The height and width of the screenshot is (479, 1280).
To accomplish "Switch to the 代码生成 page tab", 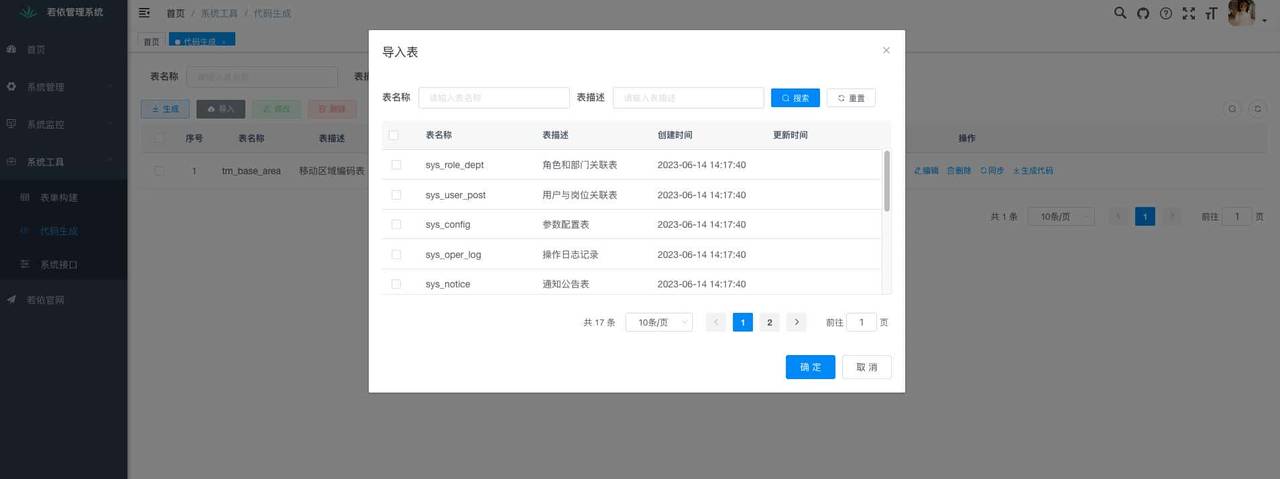I will coord(202,41).
